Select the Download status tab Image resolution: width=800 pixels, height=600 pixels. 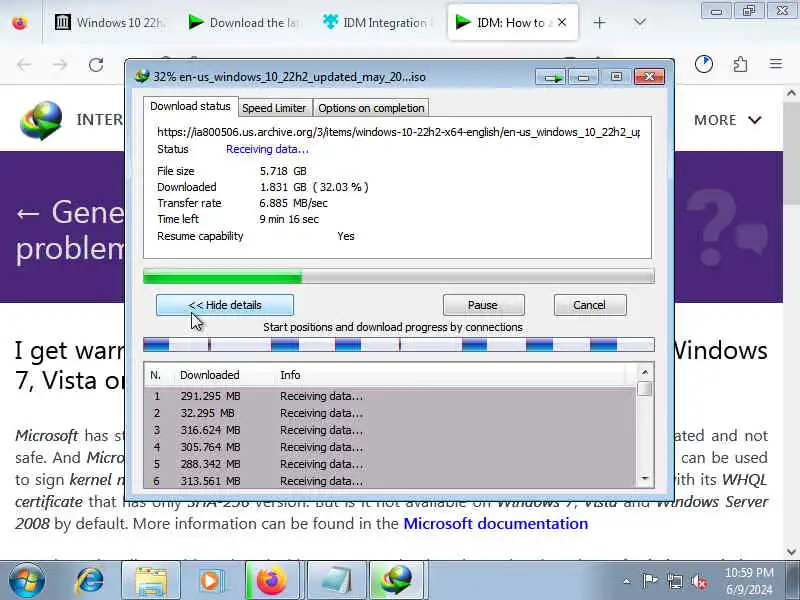pos(190,106)
